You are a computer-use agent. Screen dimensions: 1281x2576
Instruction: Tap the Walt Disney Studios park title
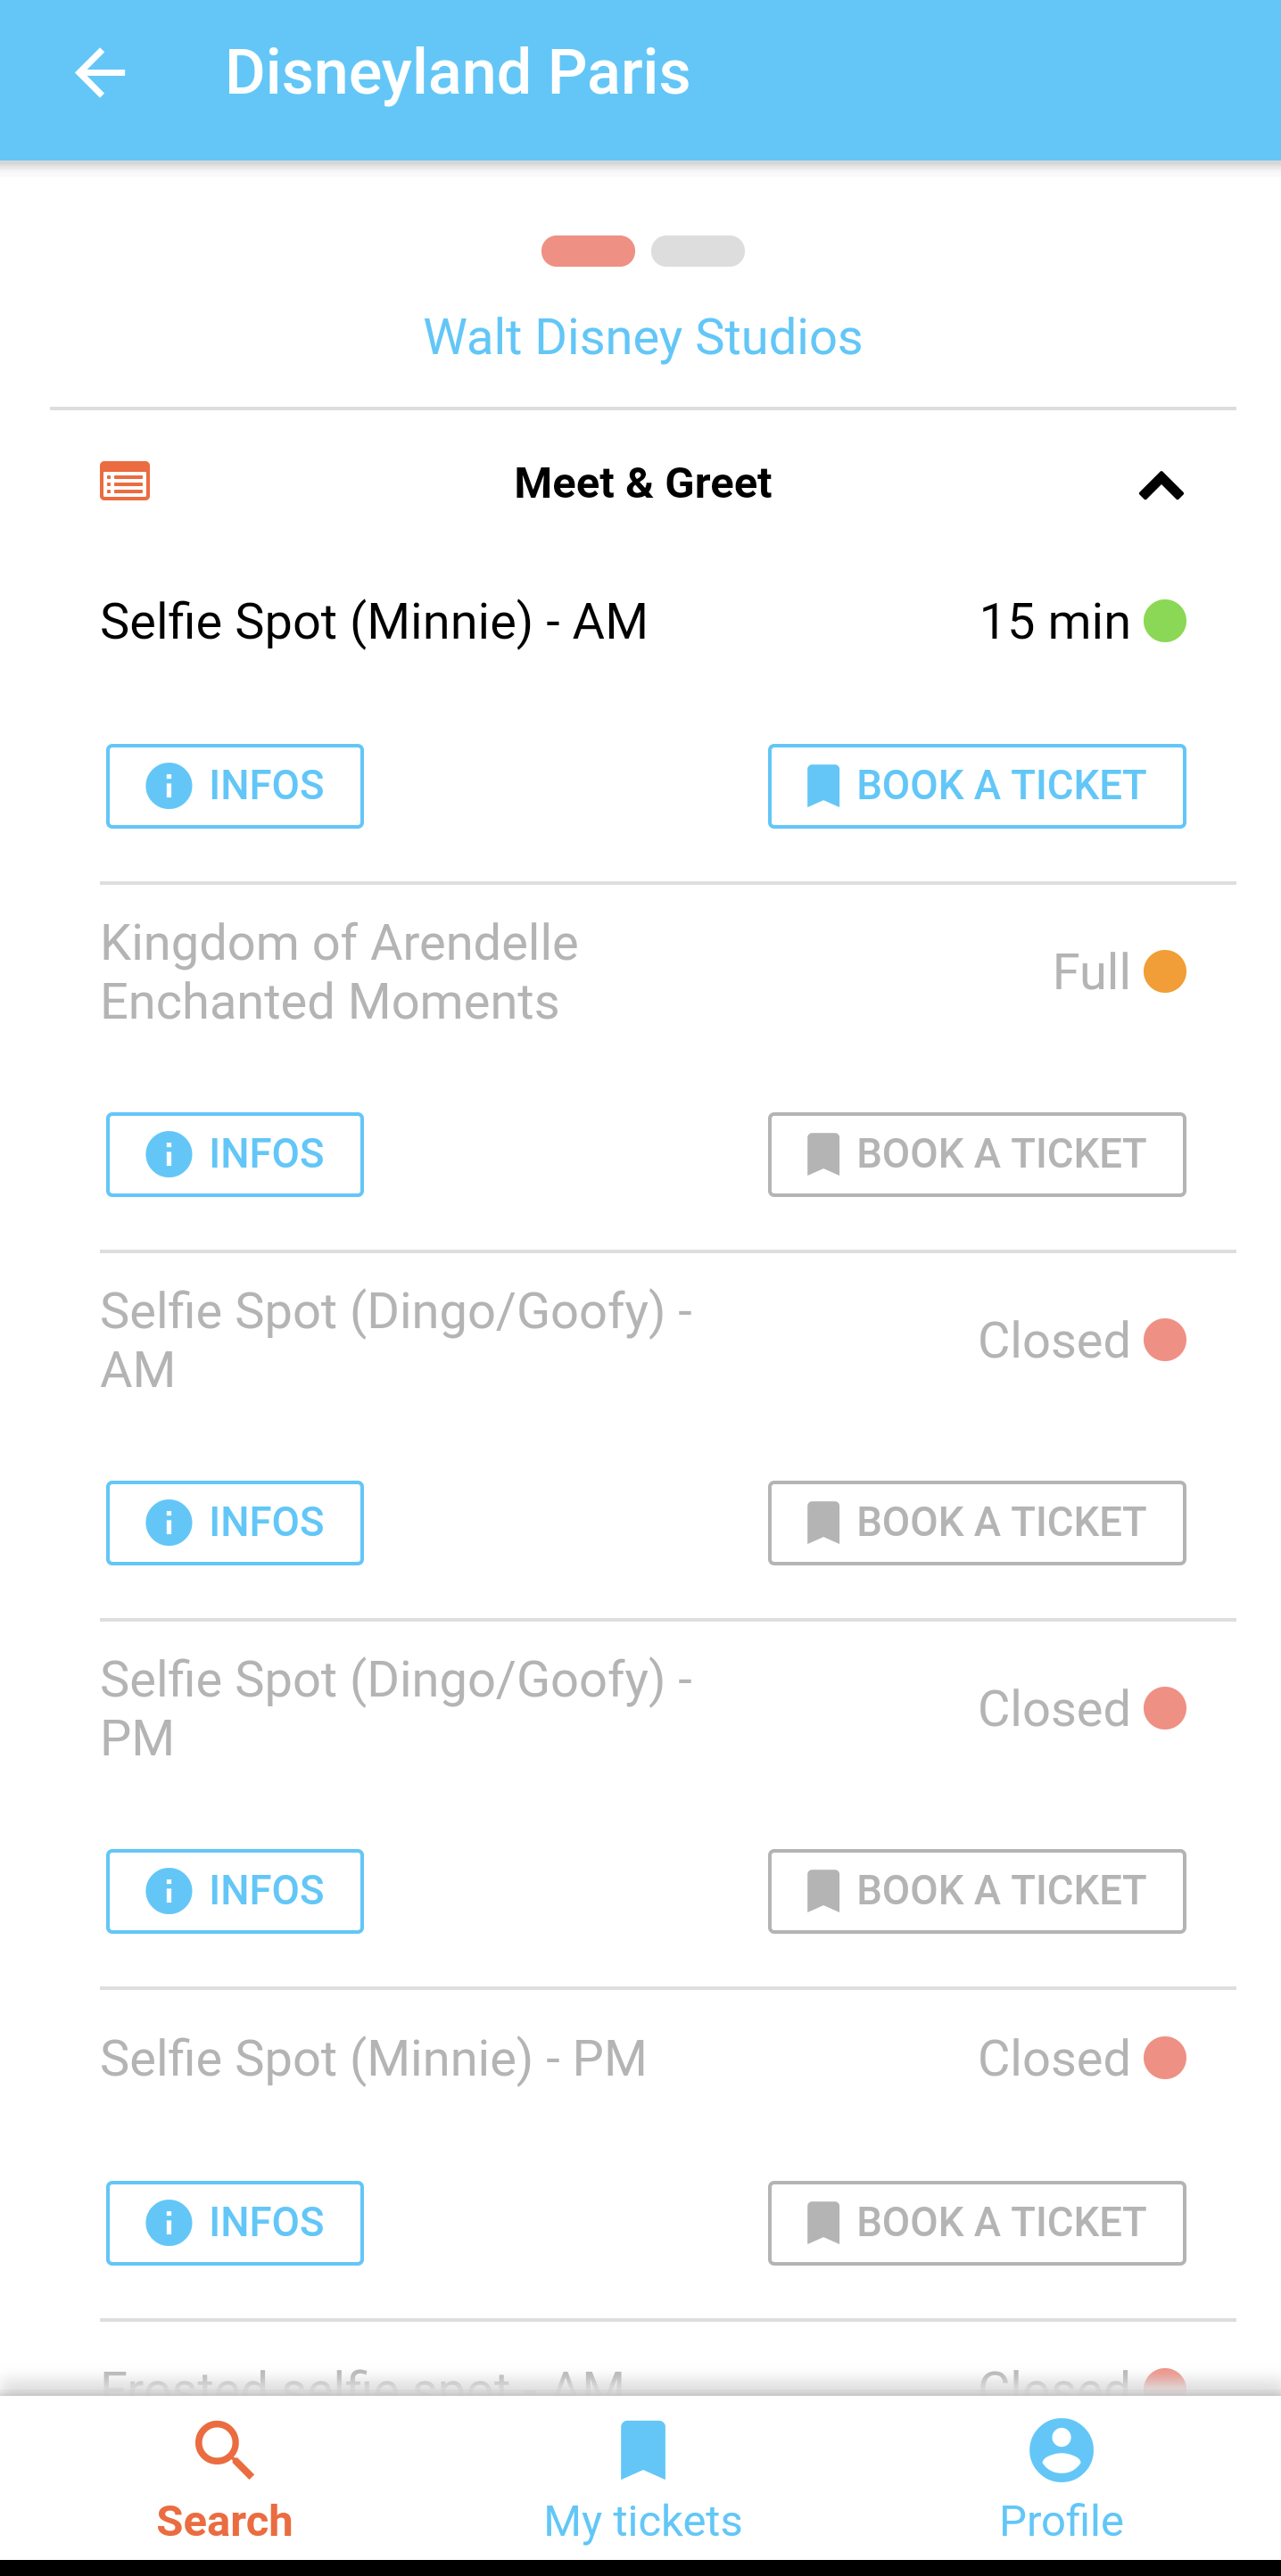pos(642,337)
